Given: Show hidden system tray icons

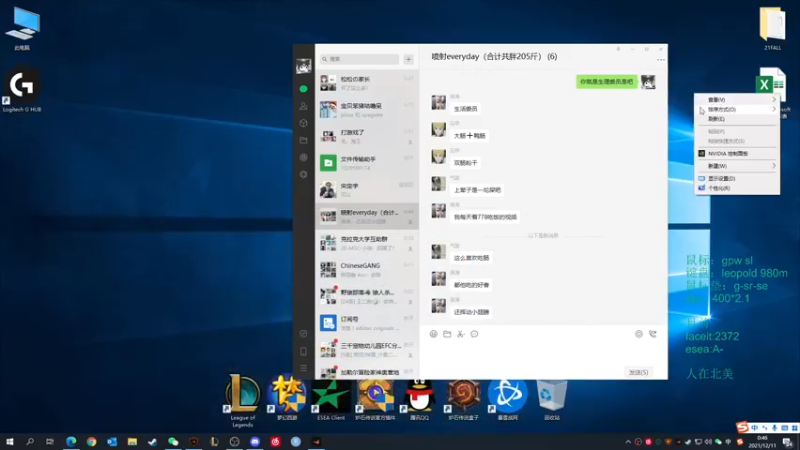Looking at the screenshot, I should click(x=628, y=442).
